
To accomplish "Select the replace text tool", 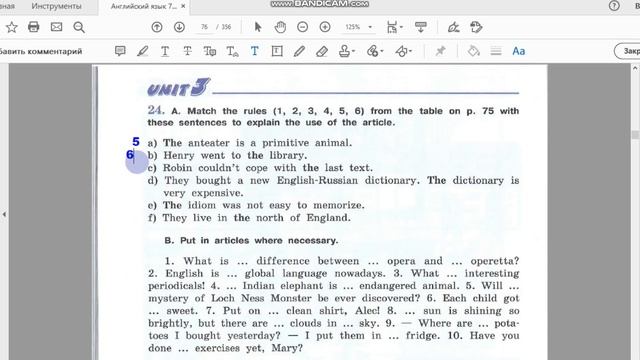I will 210,51.
